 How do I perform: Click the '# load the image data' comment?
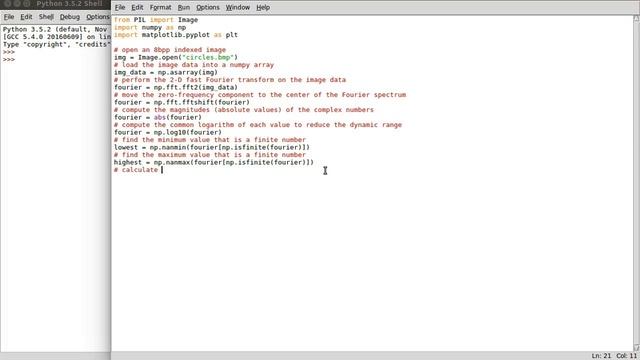click(x=194, y=65)
